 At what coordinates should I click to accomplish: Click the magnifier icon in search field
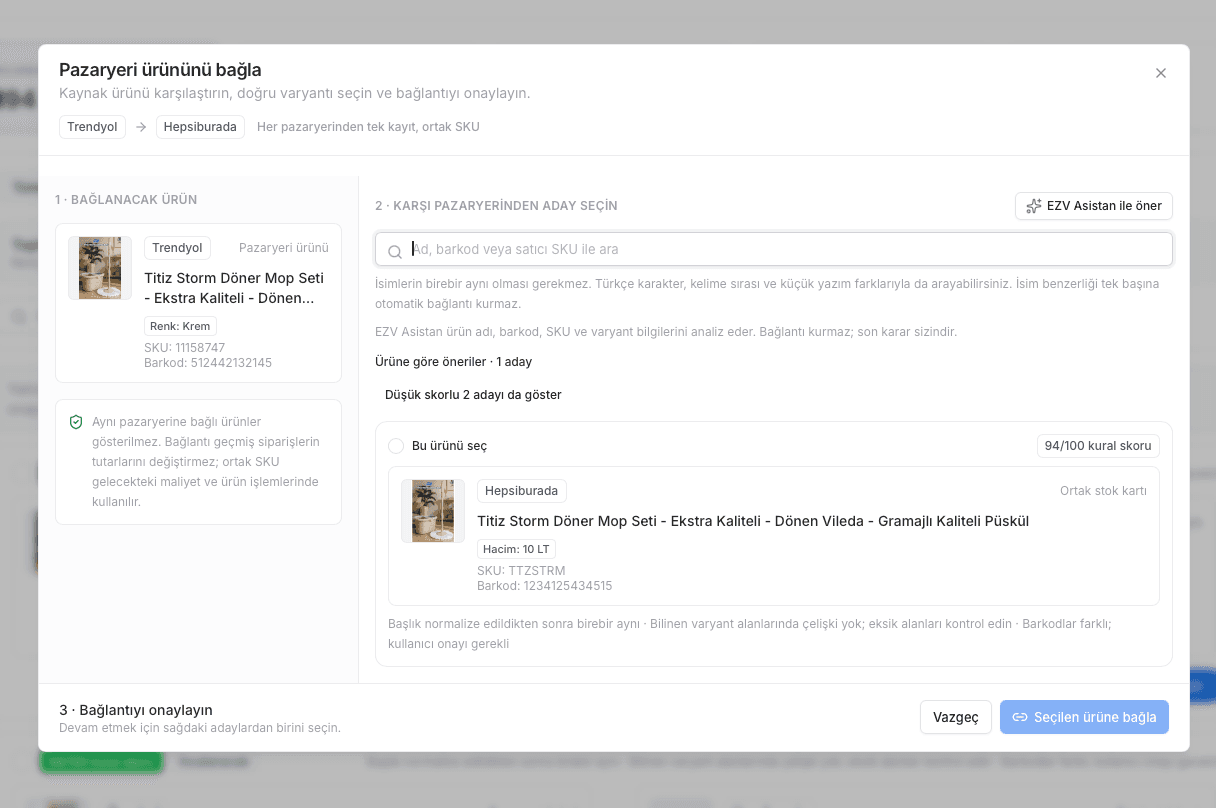point(395,251)
